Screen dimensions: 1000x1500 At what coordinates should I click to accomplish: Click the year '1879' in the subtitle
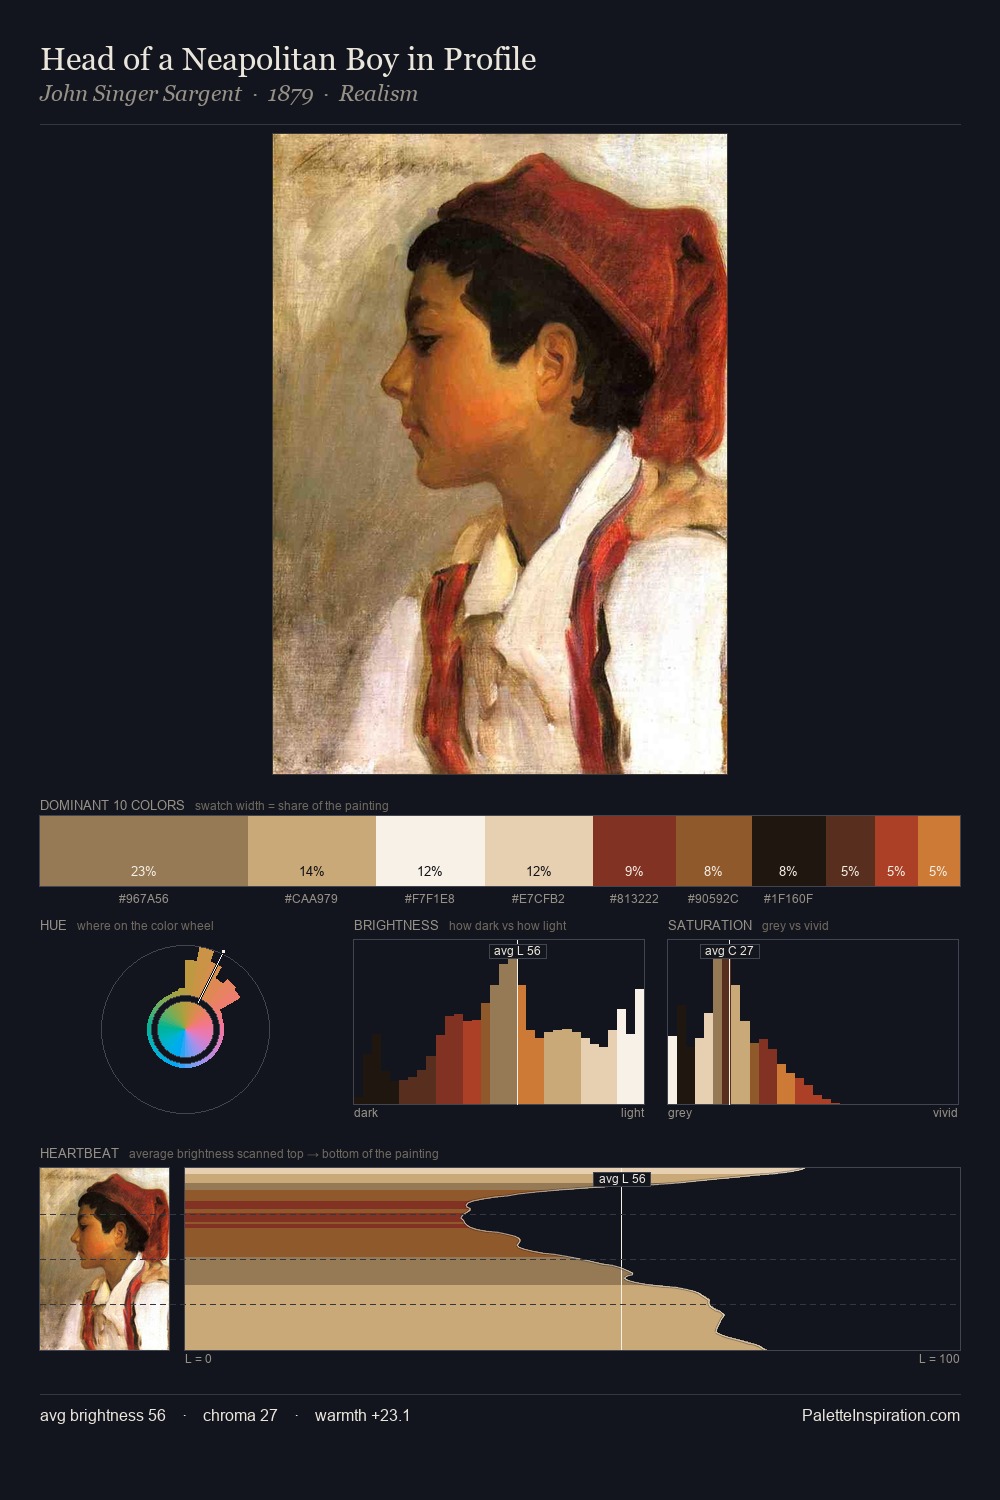pyautogui.click(x=290, y=94)
